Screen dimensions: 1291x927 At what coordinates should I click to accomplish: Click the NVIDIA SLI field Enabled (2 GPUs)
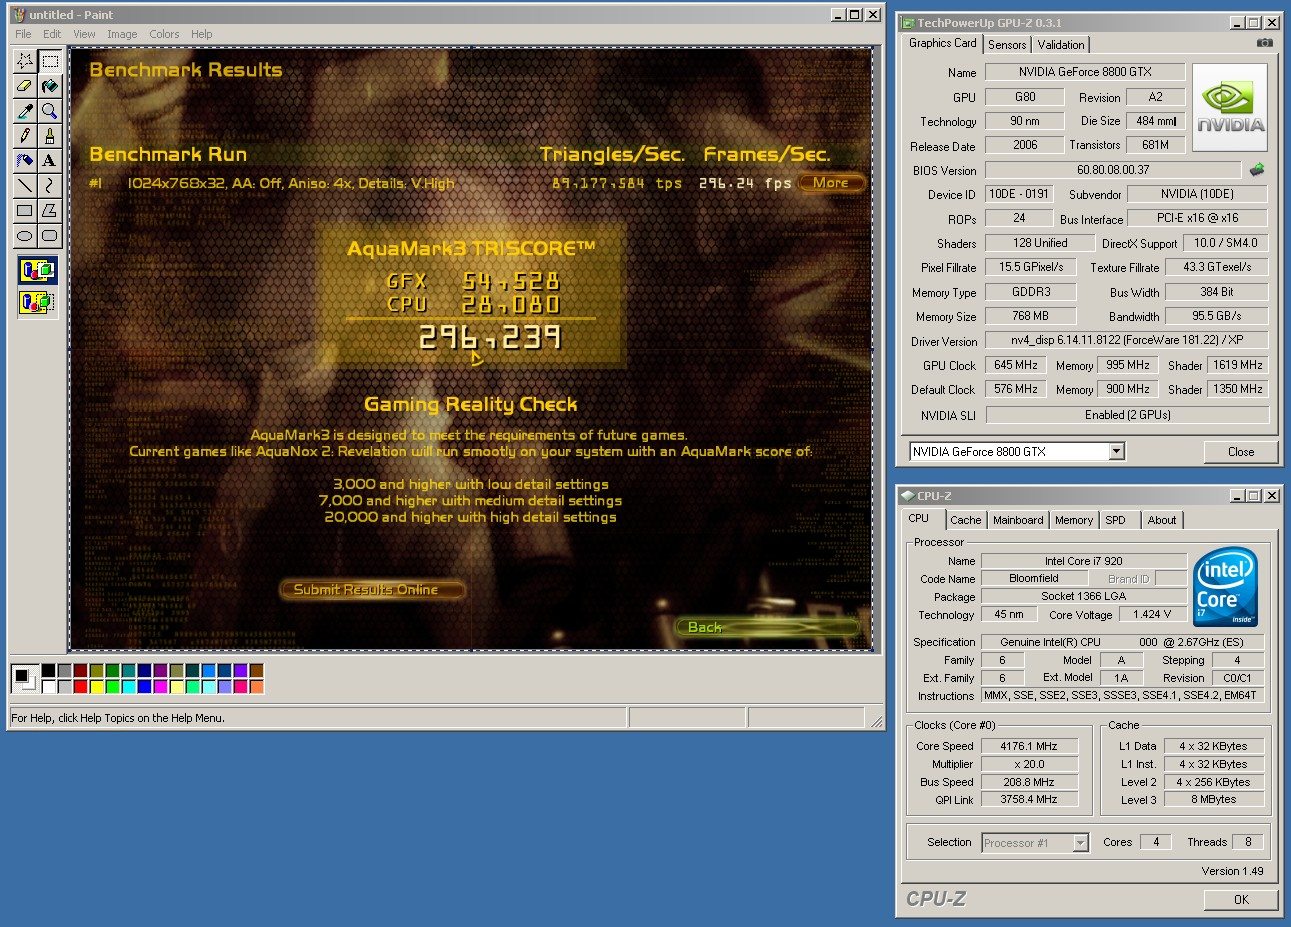point(1127,415)
